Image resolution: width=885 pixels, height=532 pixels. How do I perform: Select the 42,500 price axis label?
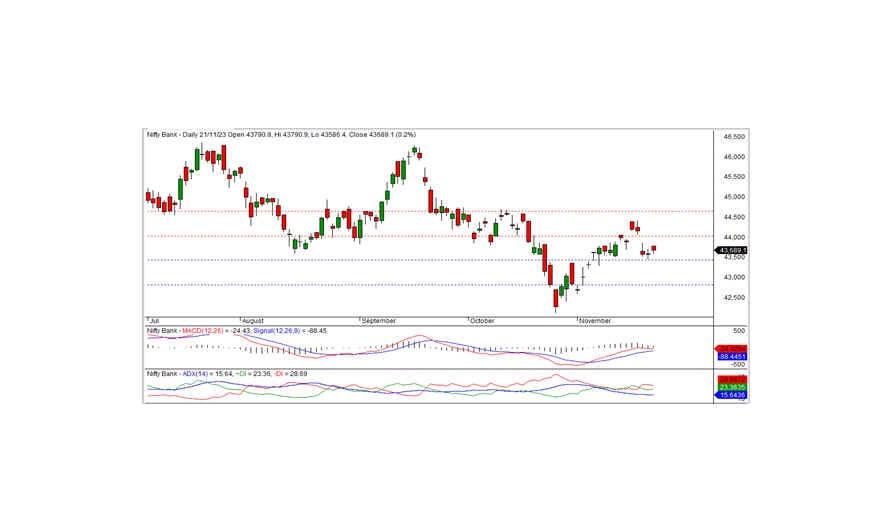[734, 297]
